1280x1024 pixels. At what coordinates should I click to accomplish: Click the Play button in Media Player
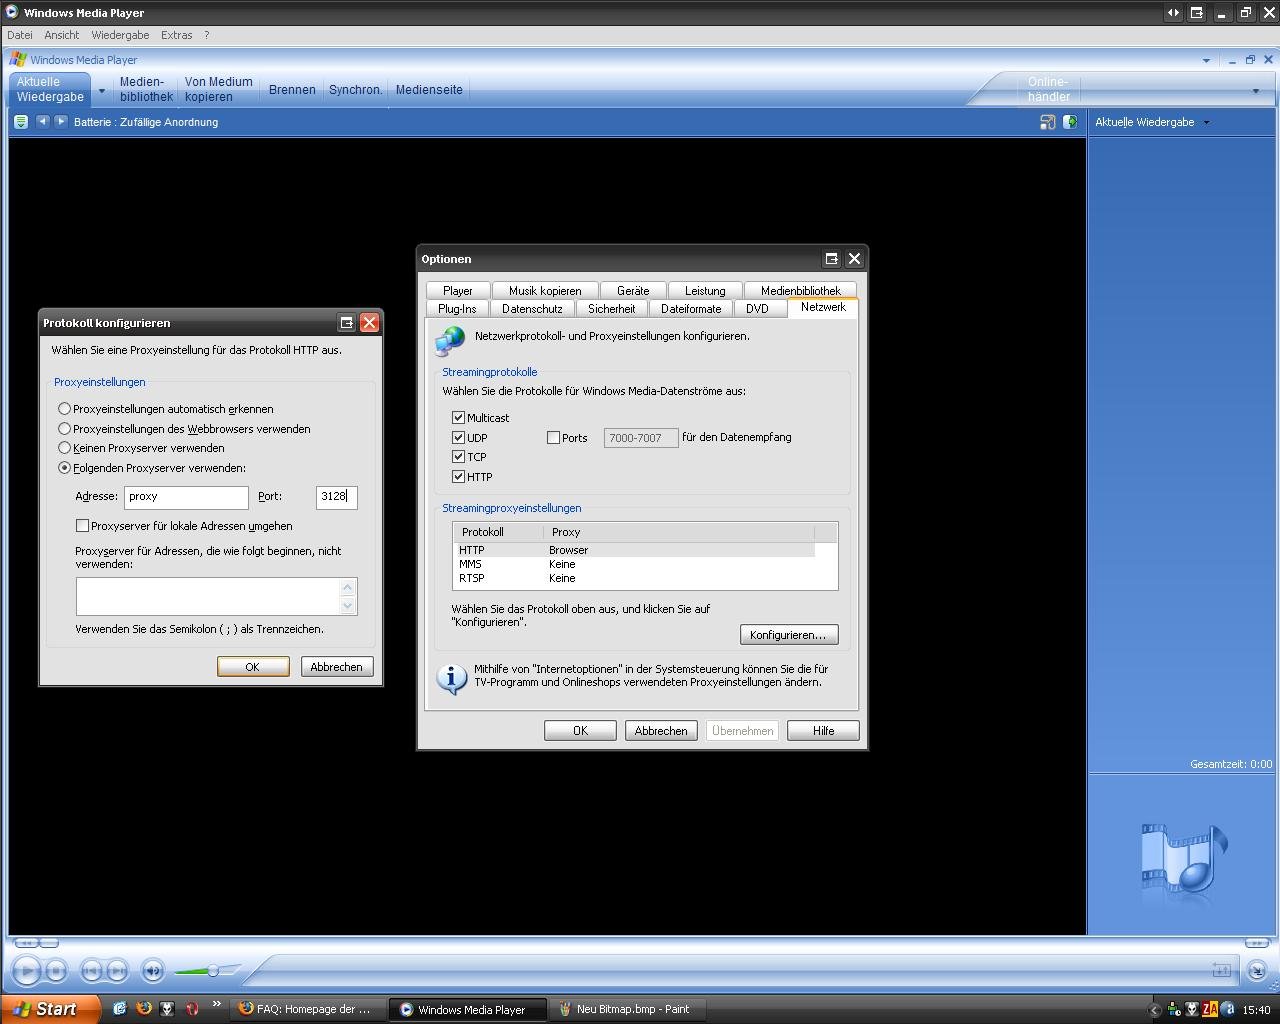tap(27, 970)
